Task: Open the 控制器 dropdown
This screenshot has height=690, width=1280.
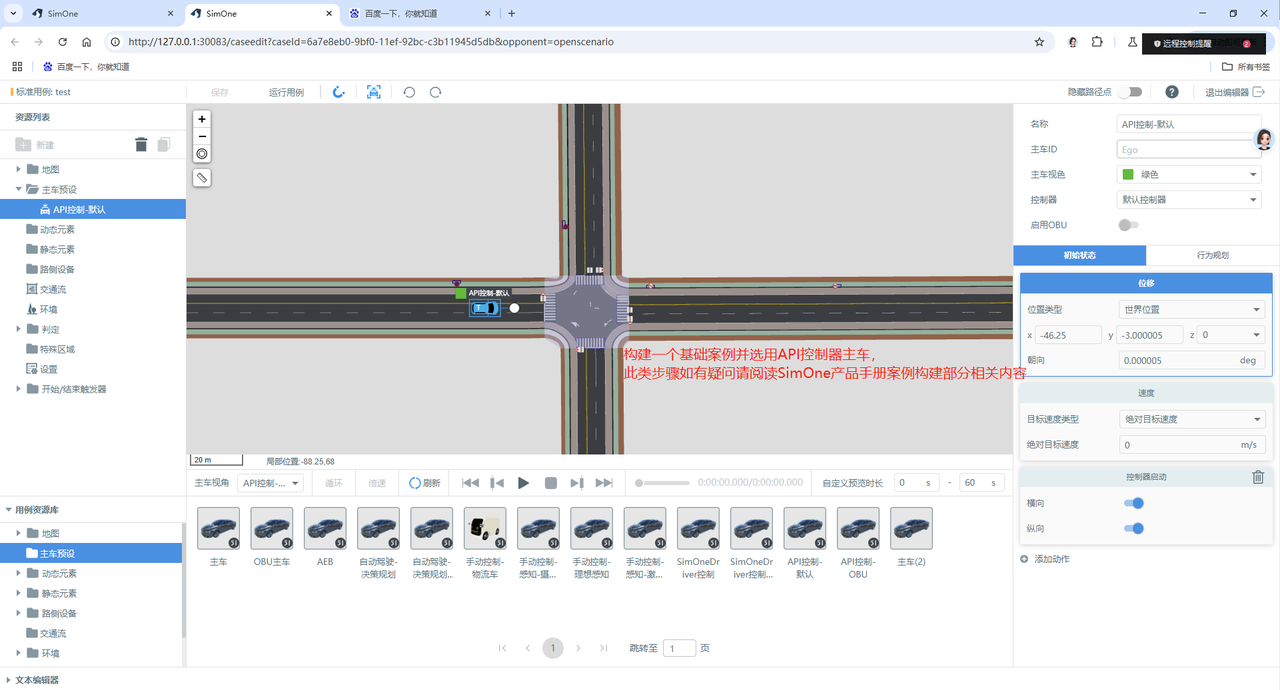Action: pos(1188,200)
